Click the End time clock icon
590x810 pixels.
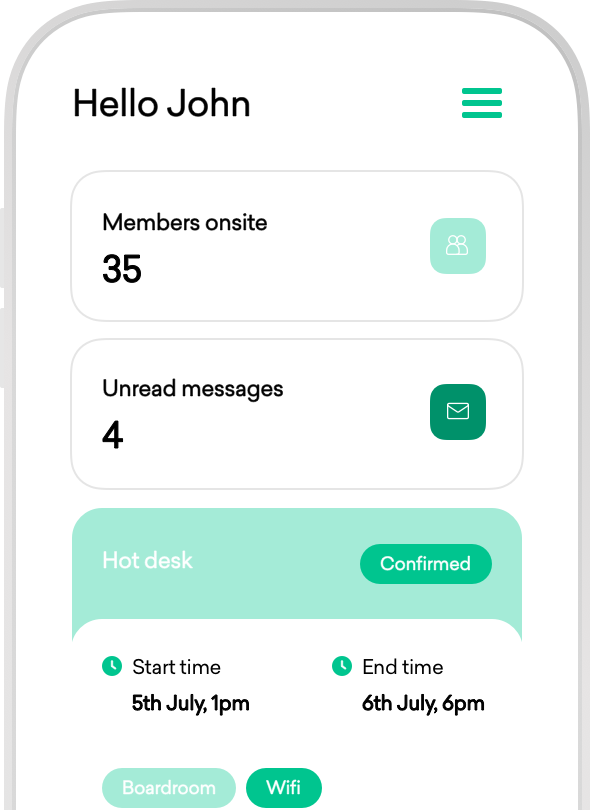click(341, 666)
